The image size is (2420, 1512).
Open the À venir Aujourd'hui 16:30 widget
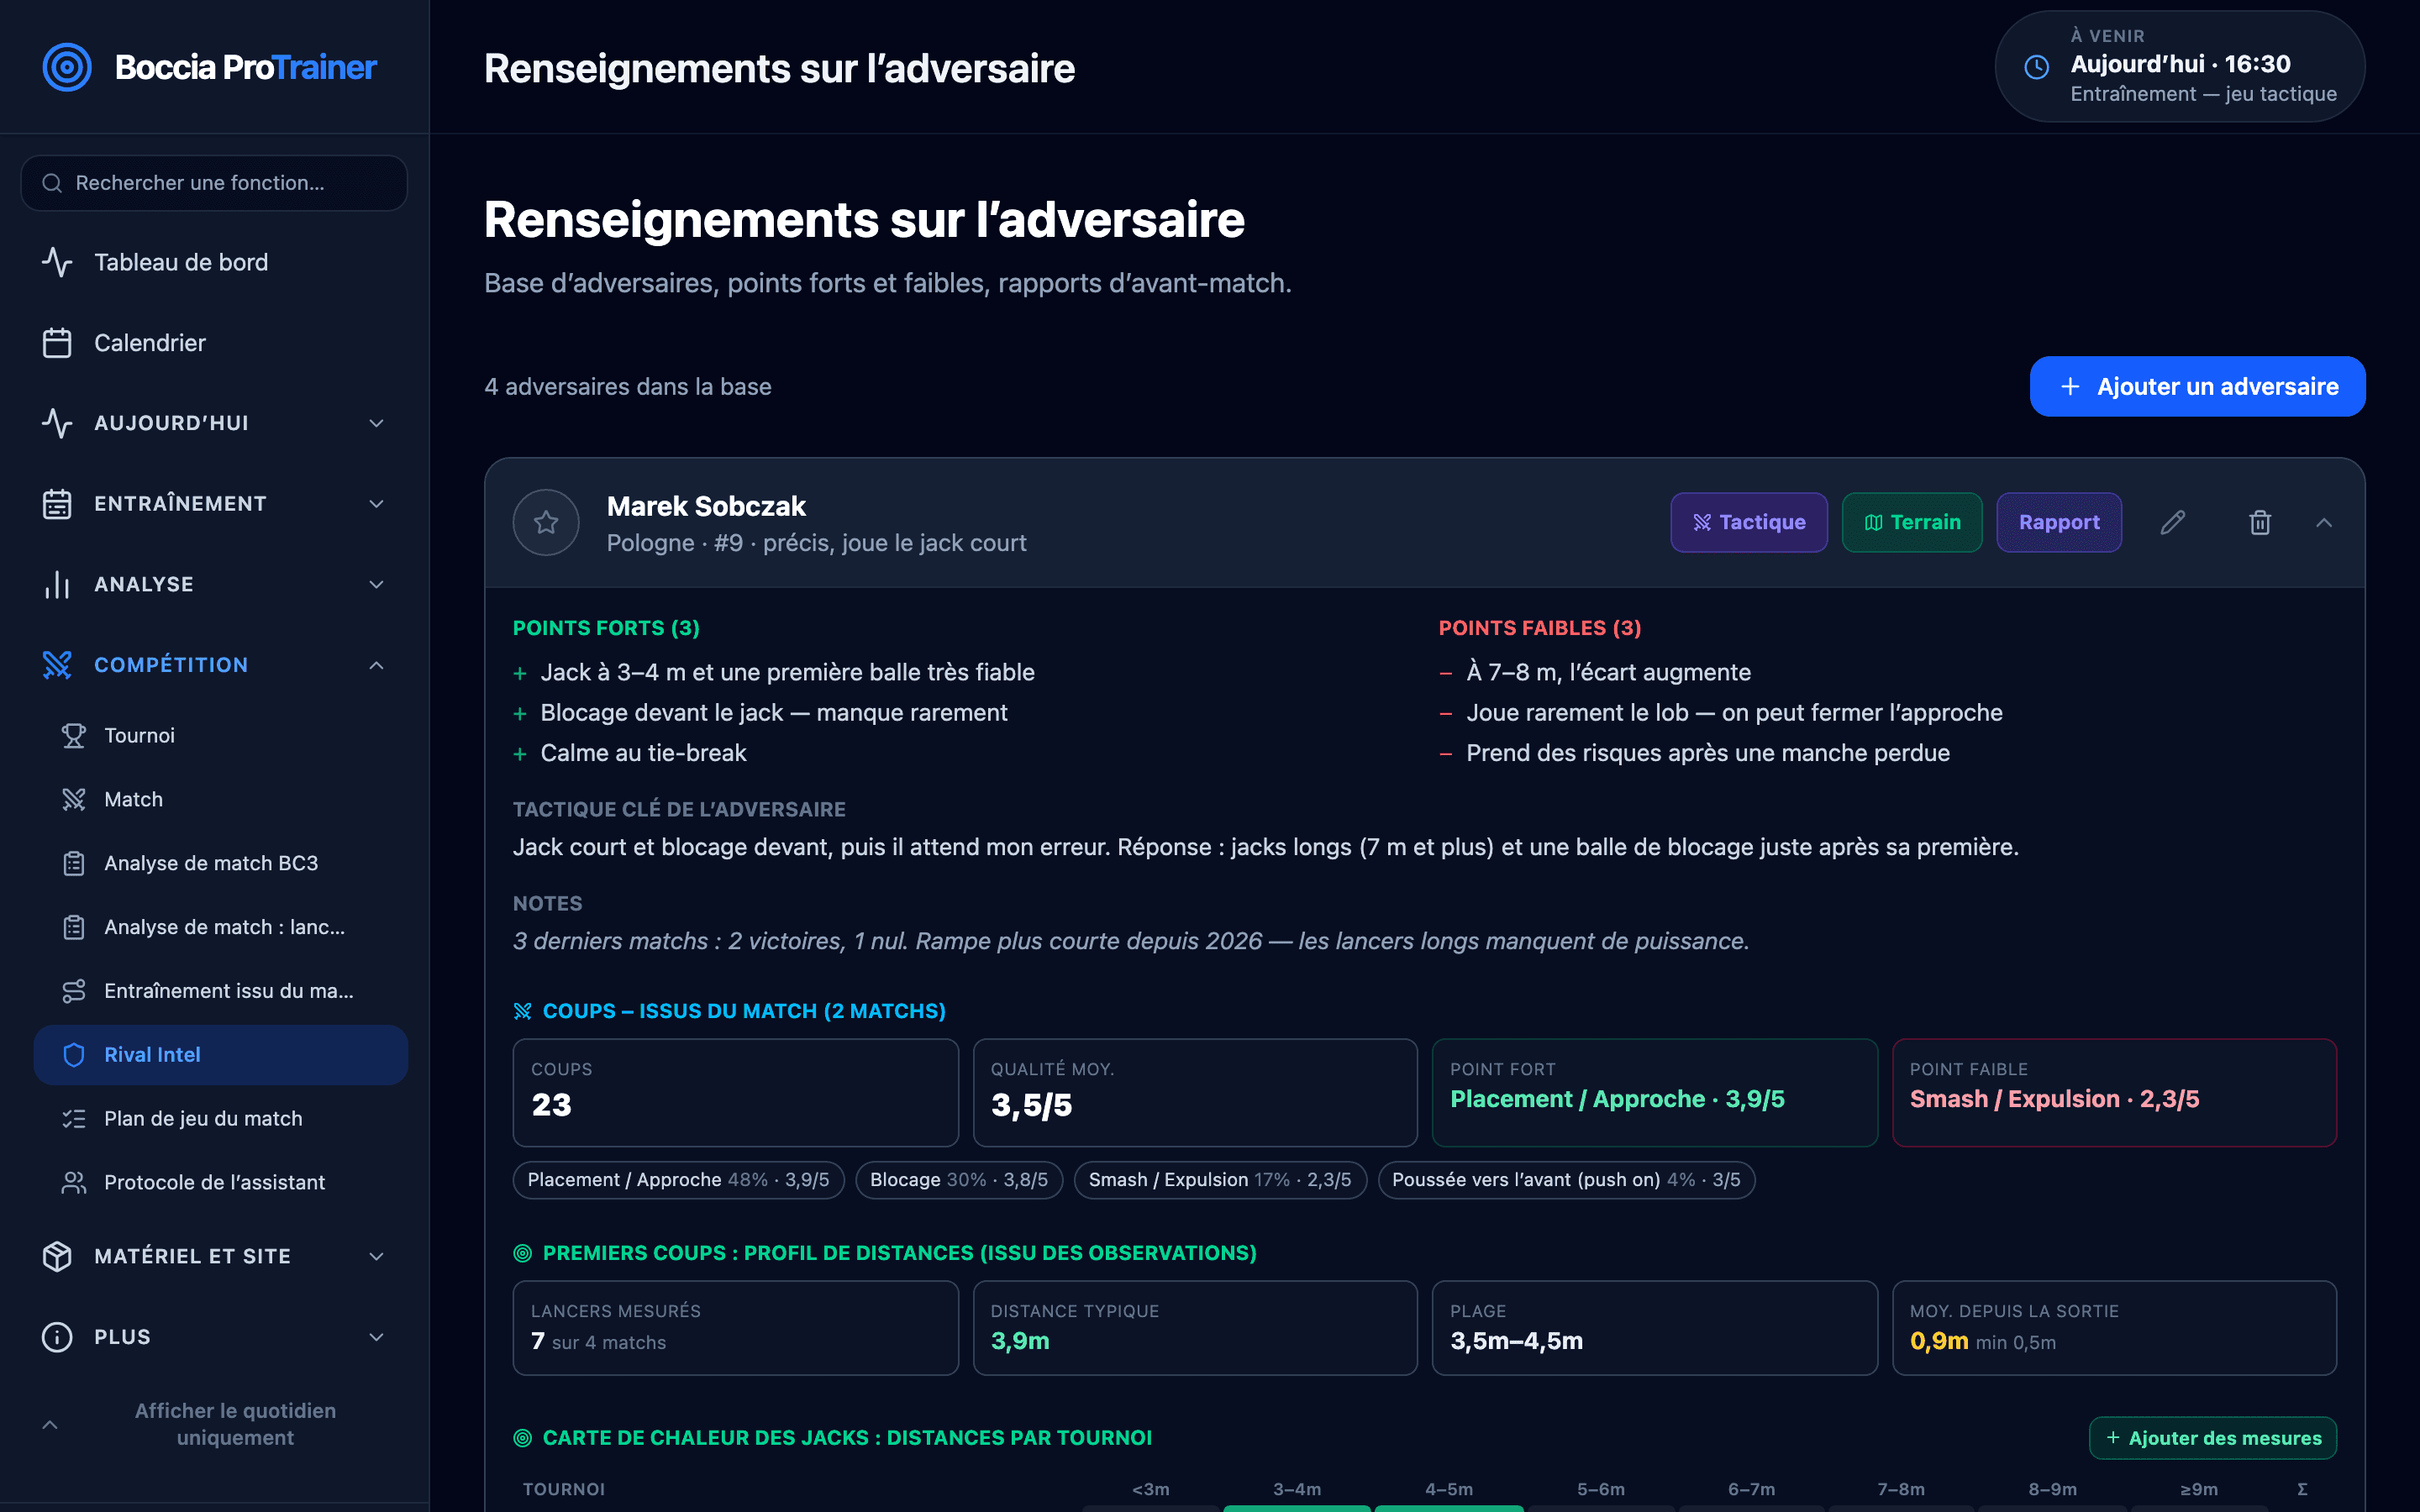tap(2180, 66)
